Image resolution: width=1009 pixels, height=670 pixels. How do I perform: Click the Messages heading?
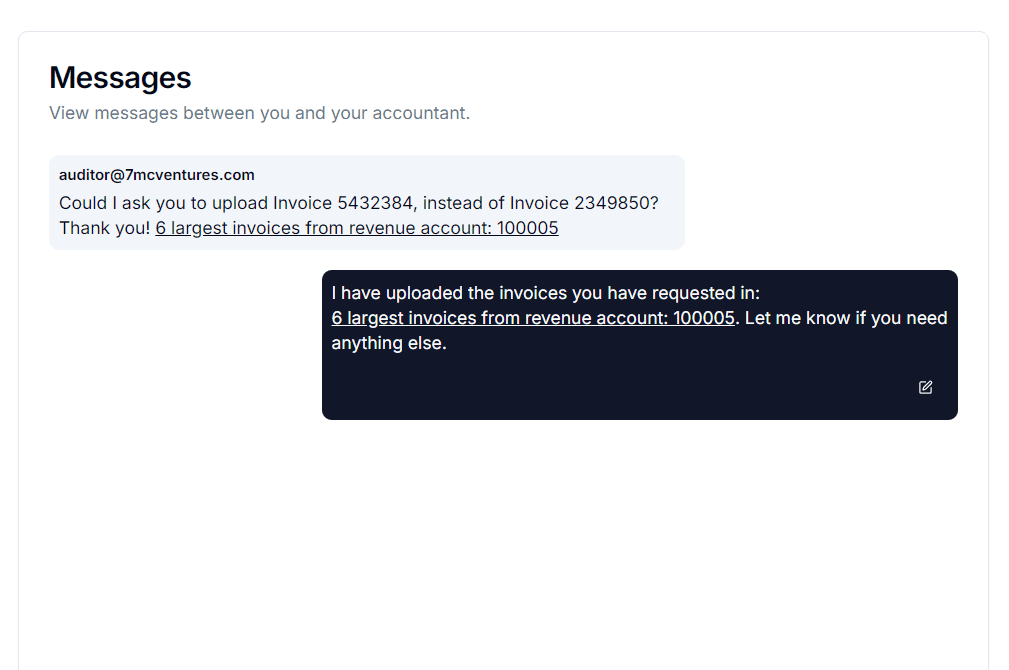pos(120,77)
